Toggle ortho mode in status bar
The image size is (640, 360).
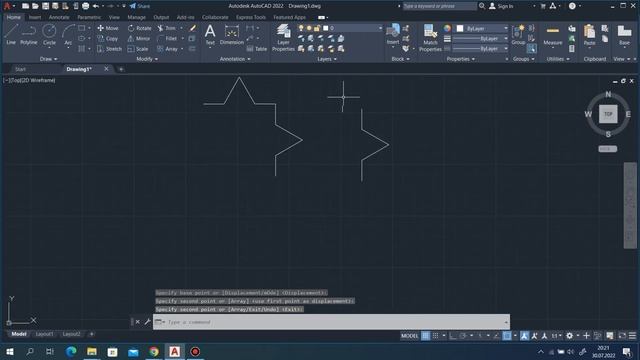pyautogui.click(x=453, y=336)
